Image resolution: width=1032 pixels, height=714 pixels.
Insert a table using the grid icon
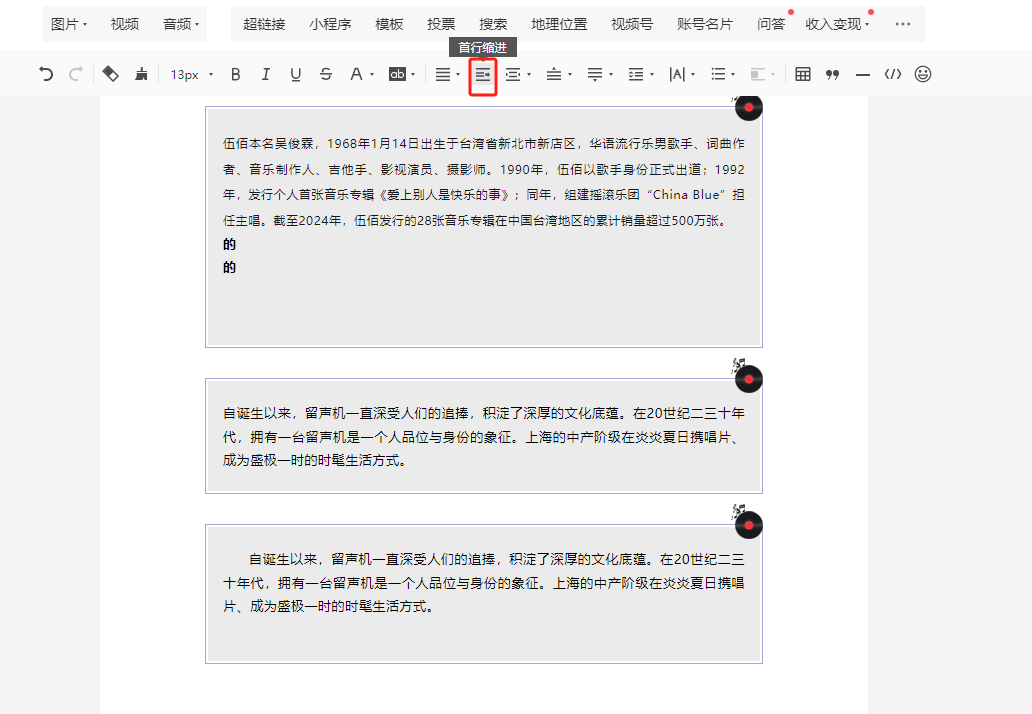[x=802, y=74]
